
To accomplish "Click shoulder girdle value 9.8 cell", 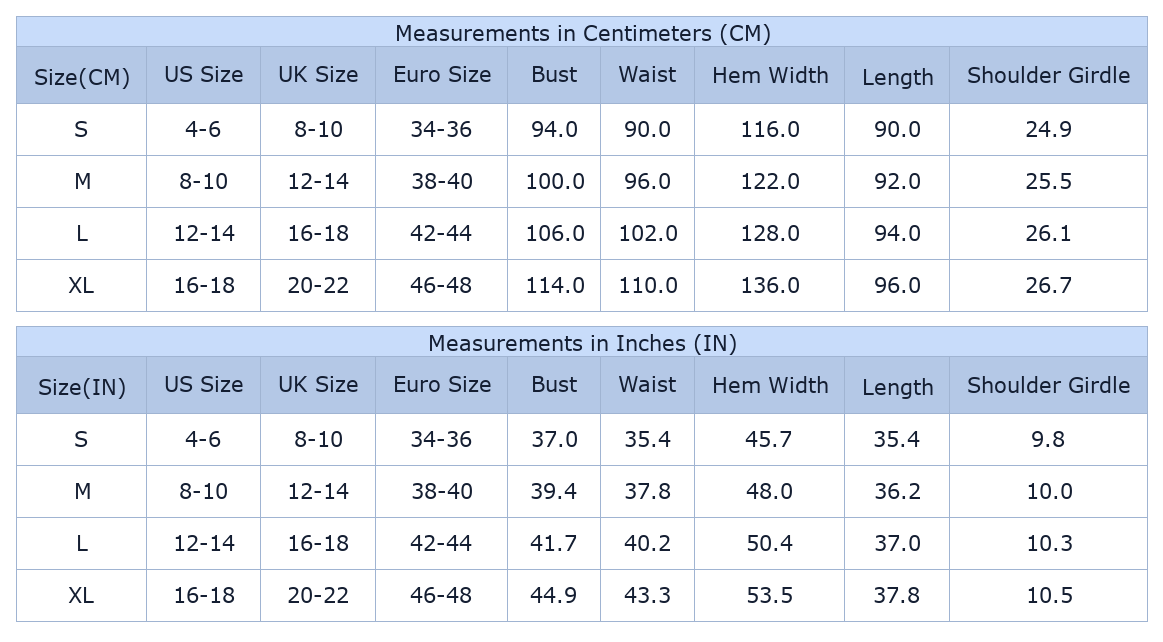I will [x=1048, y=440].
